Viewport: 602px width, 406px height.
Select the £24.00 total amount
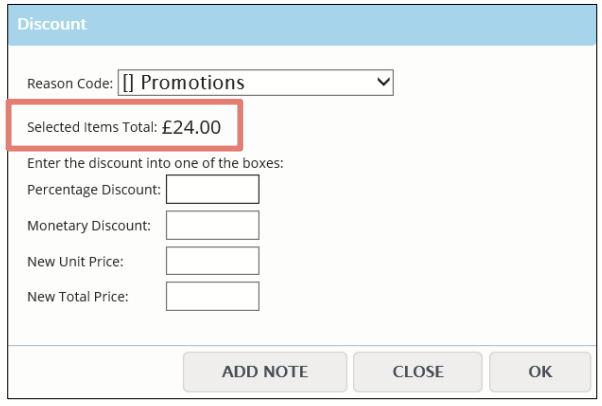[191, 127]
